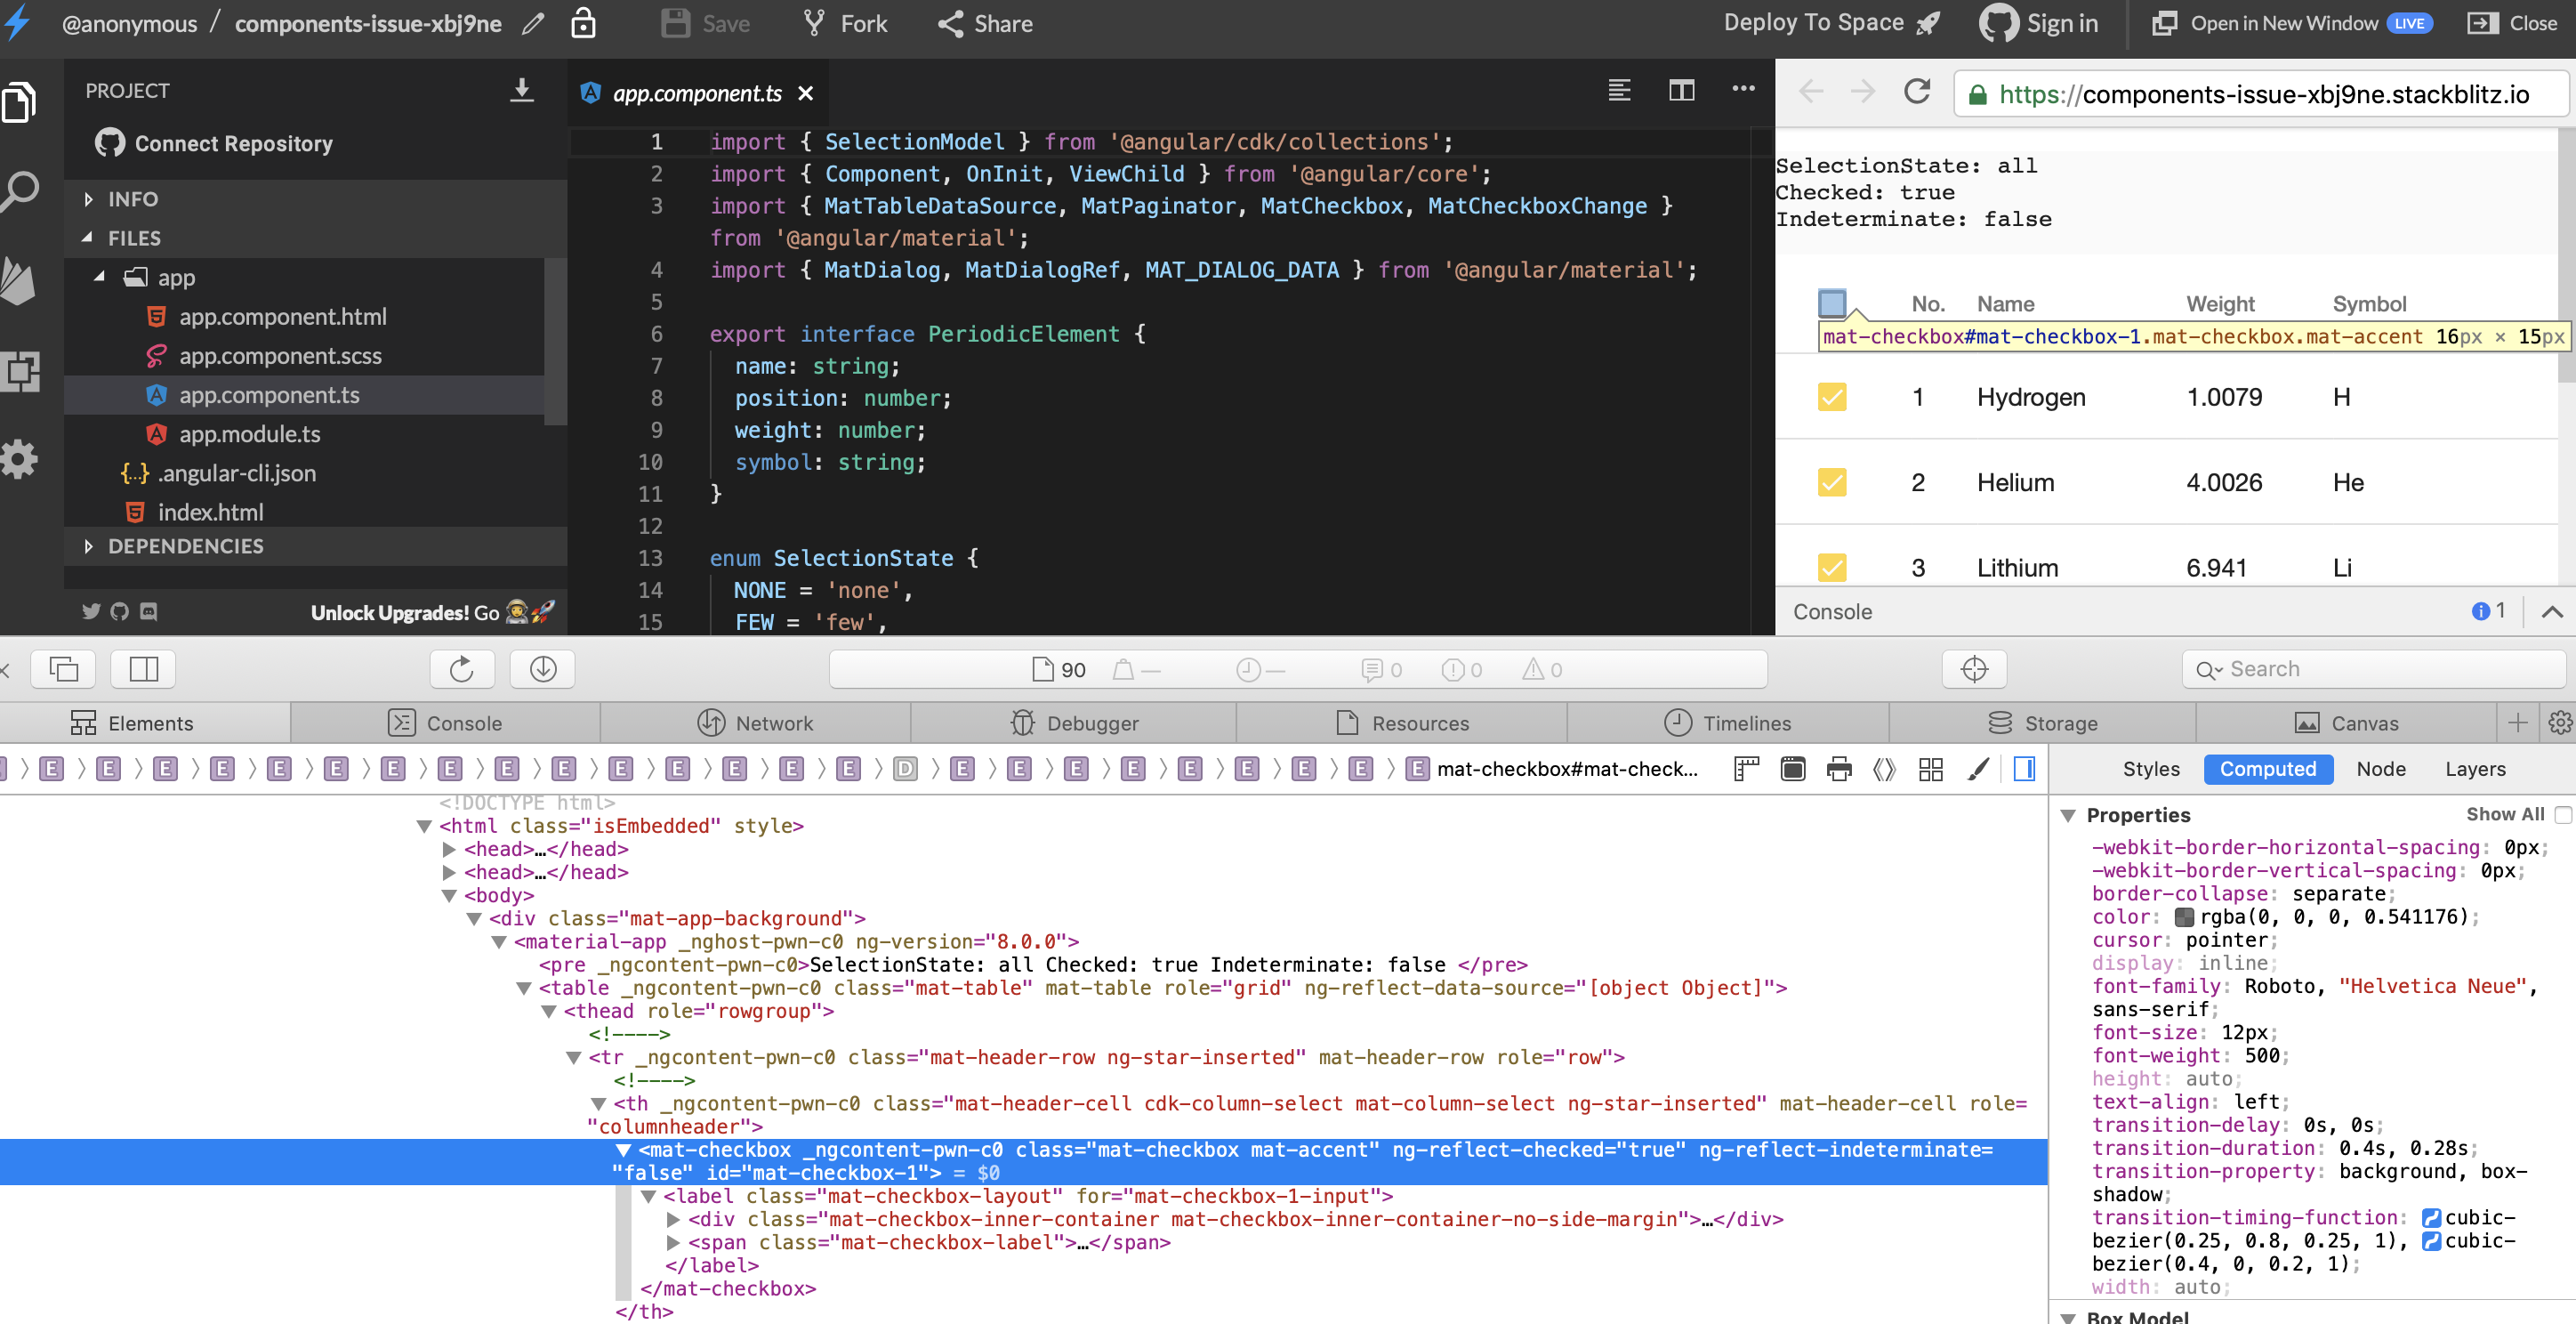Reload the preview page
Image resolution: width=2576 pixels, height=1324 pixels.
(1916, 92)
